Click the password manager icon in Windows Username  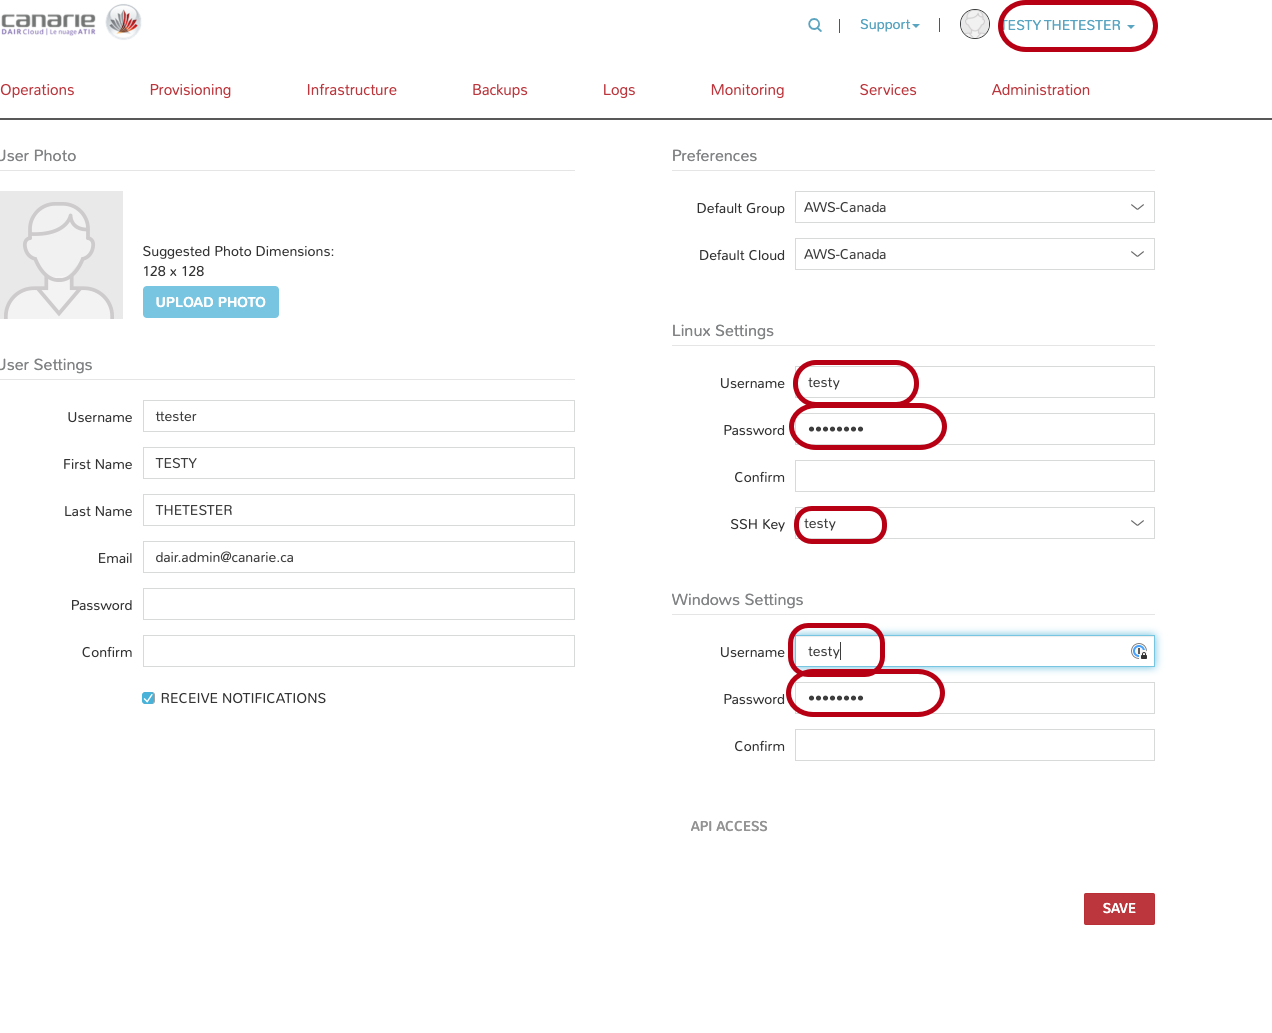(x=1139, y=652)
